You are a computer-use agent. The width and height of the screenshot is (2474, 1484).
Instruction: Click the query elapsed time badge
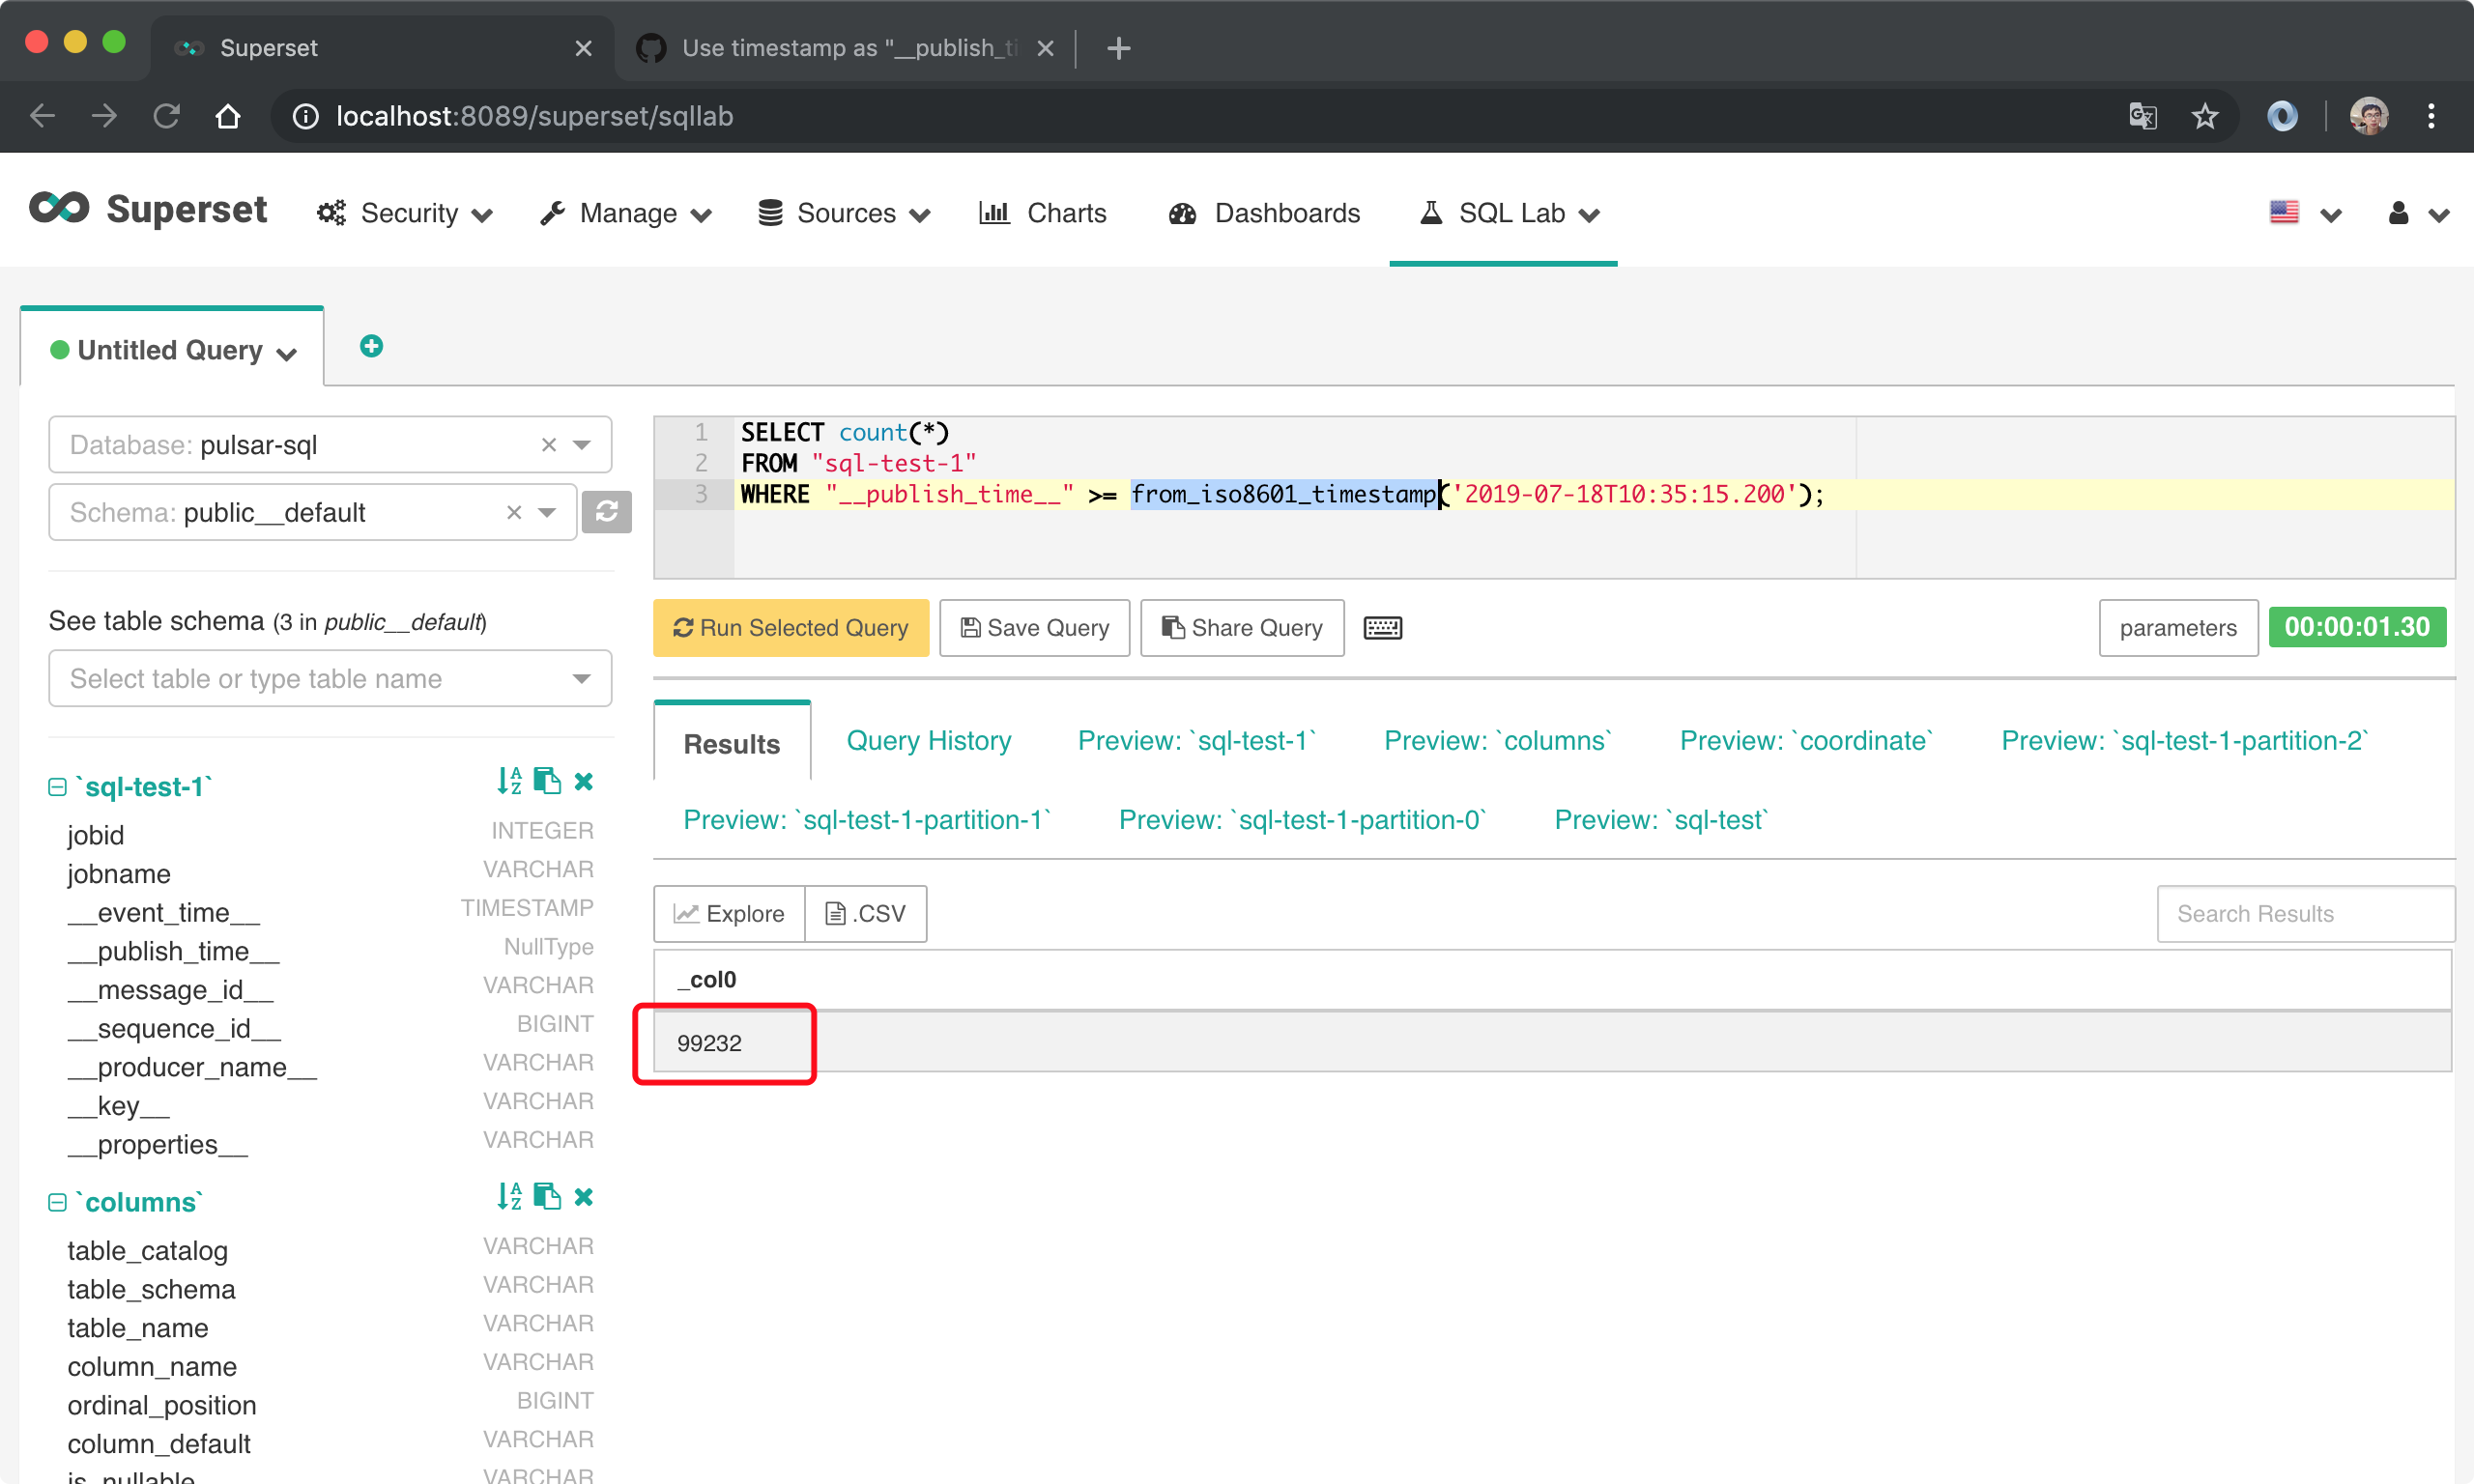pos(2356,627)
